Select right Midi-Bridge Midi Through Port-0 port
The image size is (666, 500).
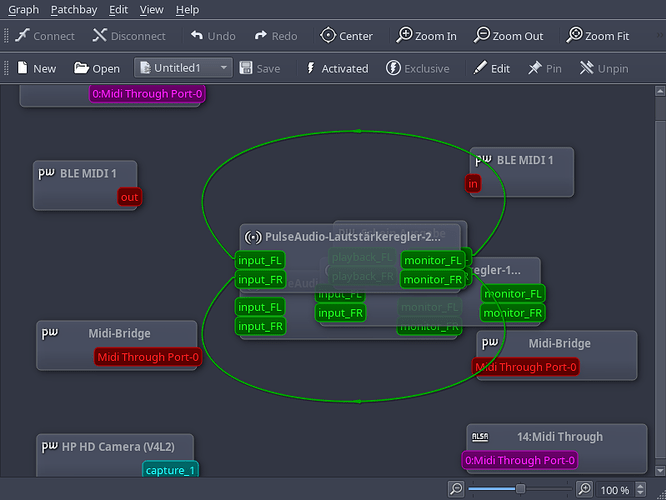[x=526, y=367]
